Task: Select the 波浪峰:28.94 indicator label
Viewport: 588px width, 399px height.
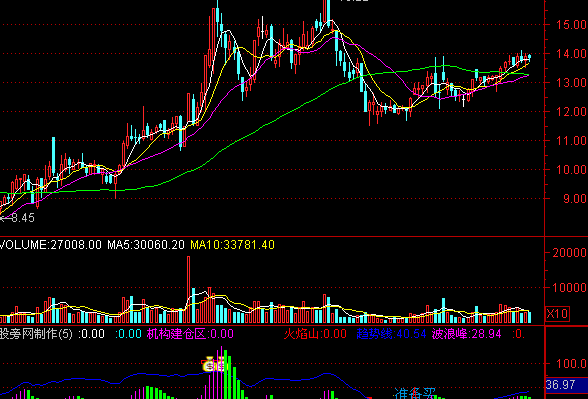Action: [466, 334]
